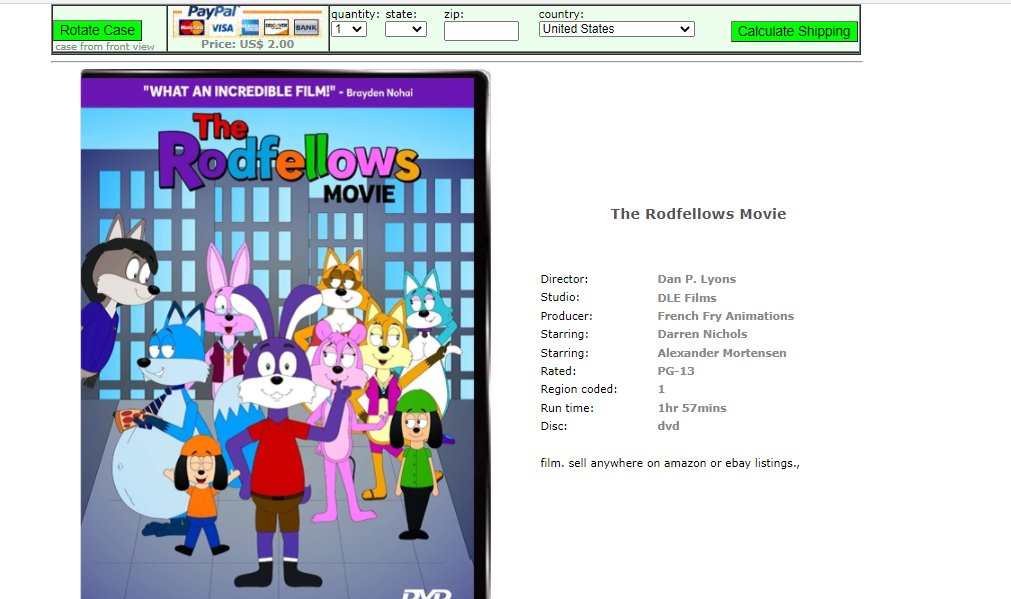Click disc value "dvd"
This screenshot has height=599, width=1011.
(668, 426)
